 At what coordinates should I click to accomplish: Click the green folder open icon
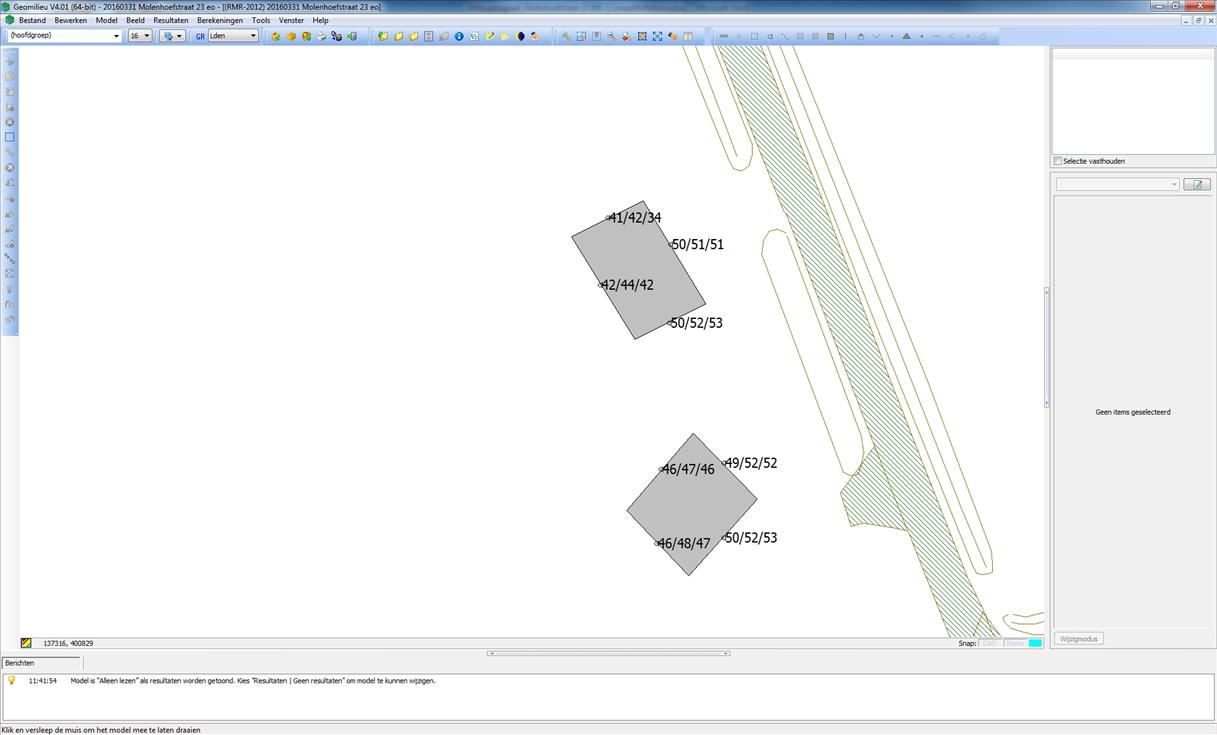click(x=383, y=36)
